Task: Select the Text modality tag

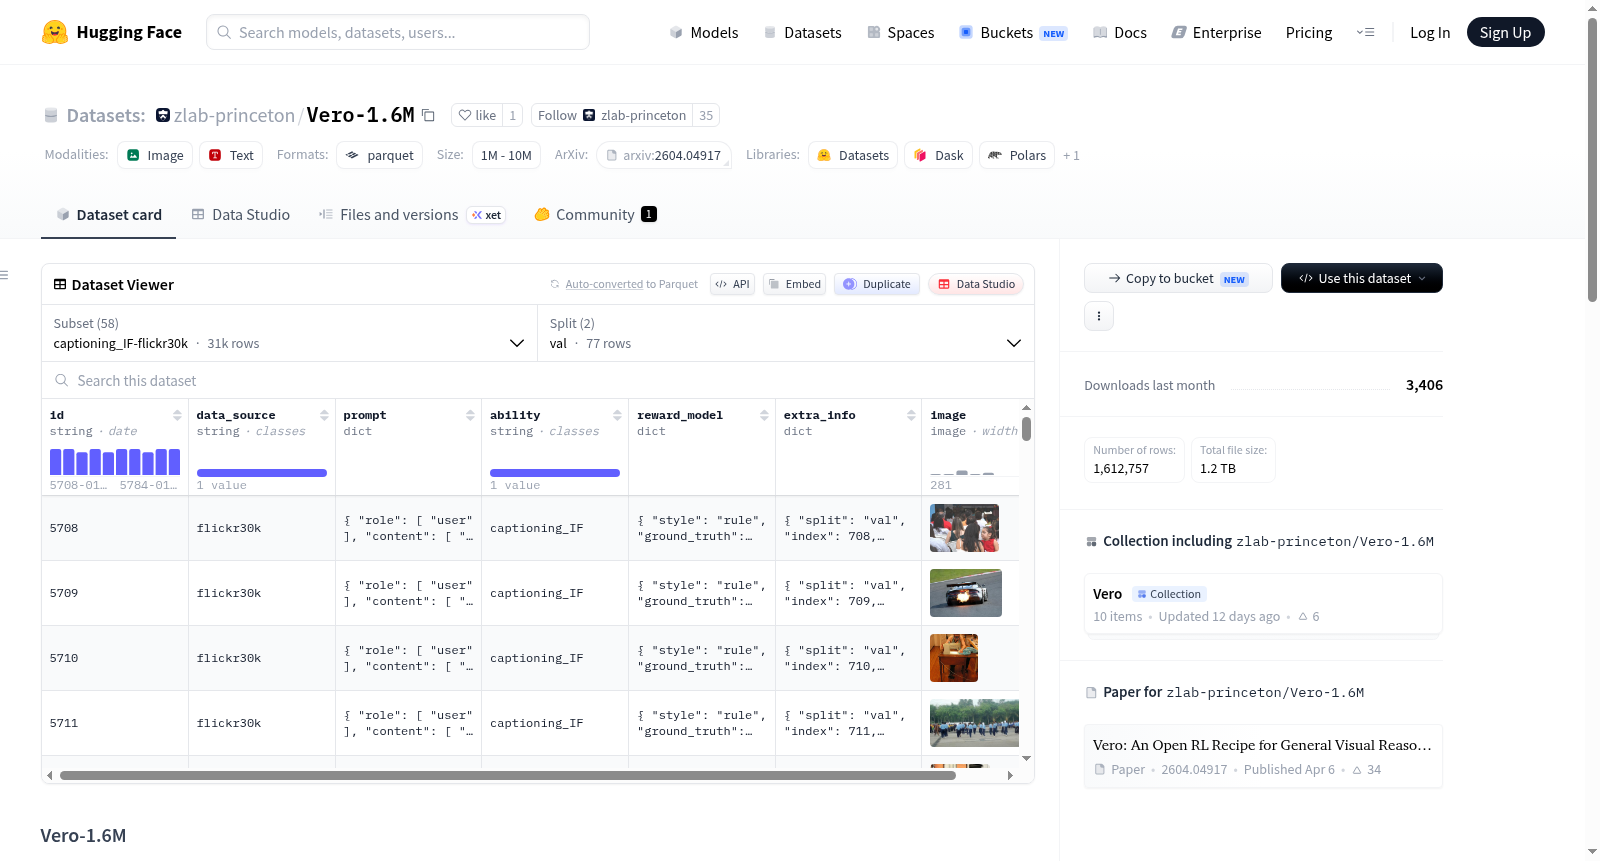Action: click(x=231, y=155)
